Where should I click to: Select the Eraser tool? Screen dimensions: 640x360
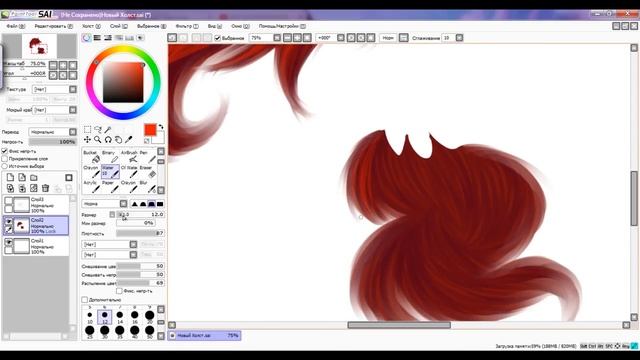tap(147, 172)
